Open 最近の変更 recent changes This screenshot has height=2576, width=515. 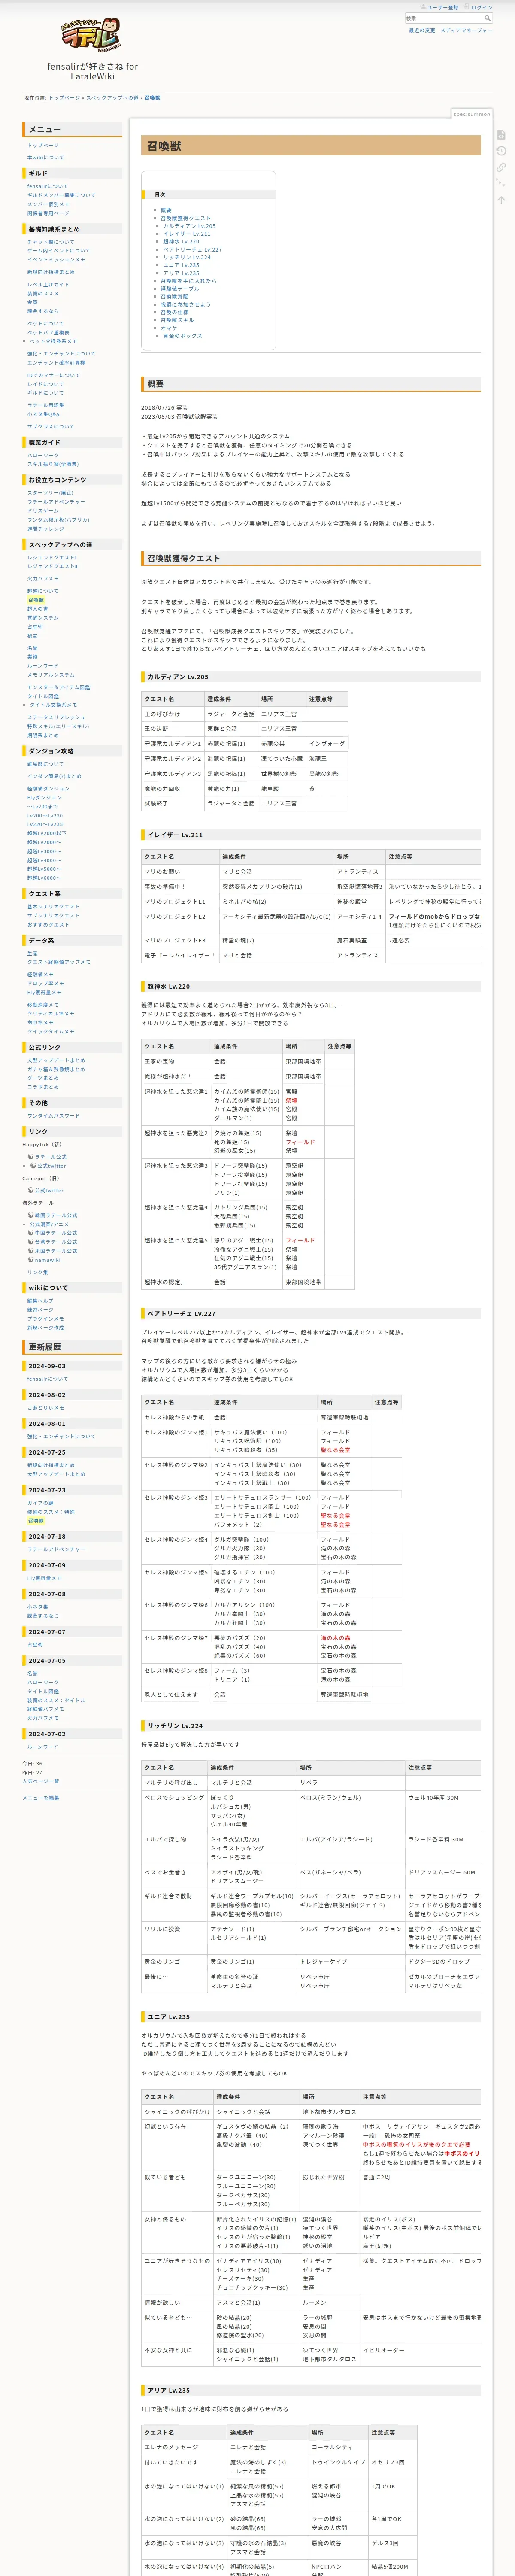(x=422, y=30)
